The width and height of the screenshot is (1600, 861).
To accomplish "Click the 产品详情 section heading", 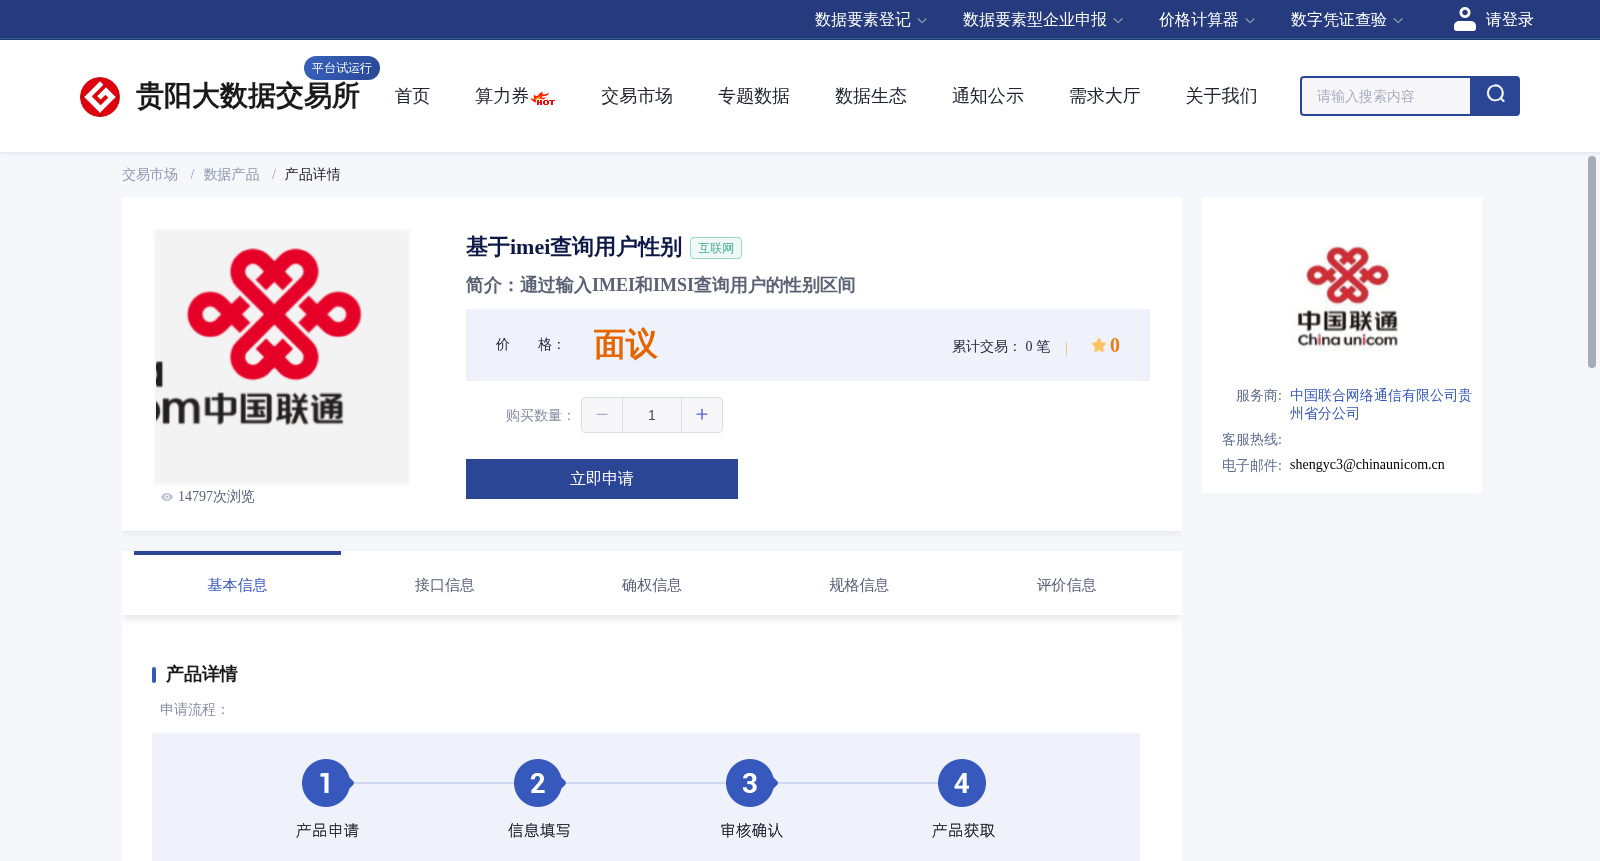I will pos(202,674).
